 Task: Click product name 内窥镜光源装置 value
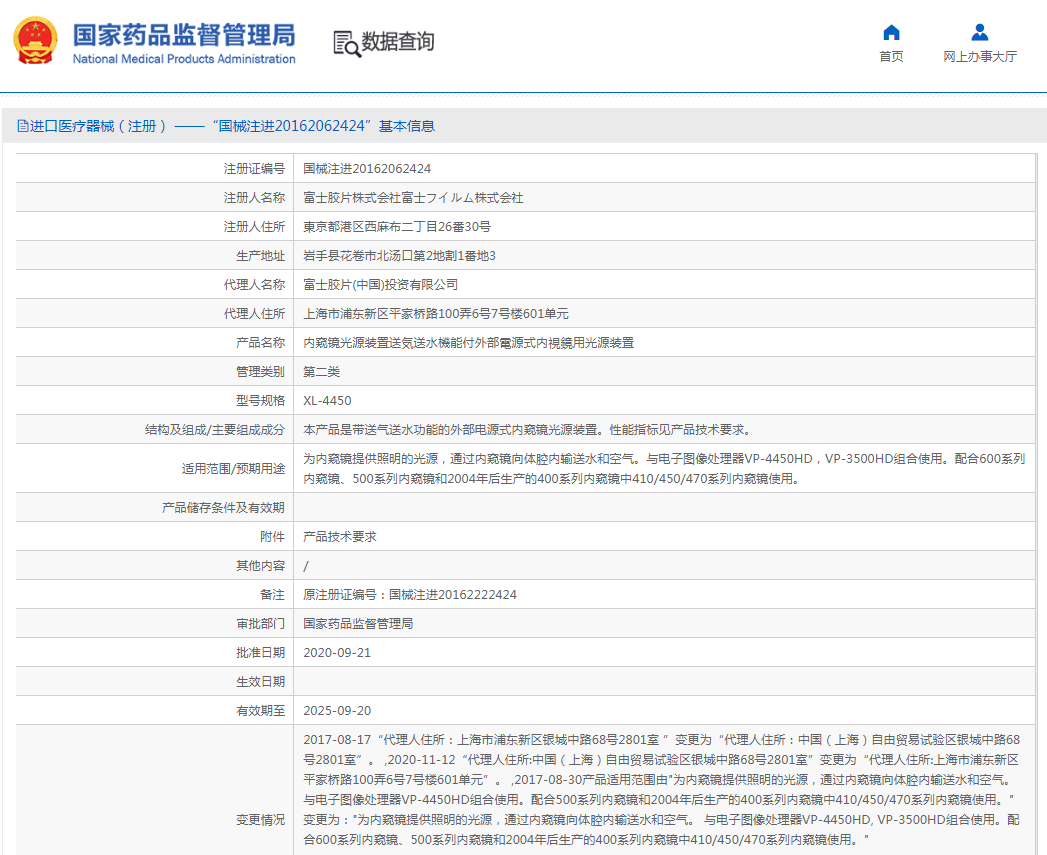point(469,343)
